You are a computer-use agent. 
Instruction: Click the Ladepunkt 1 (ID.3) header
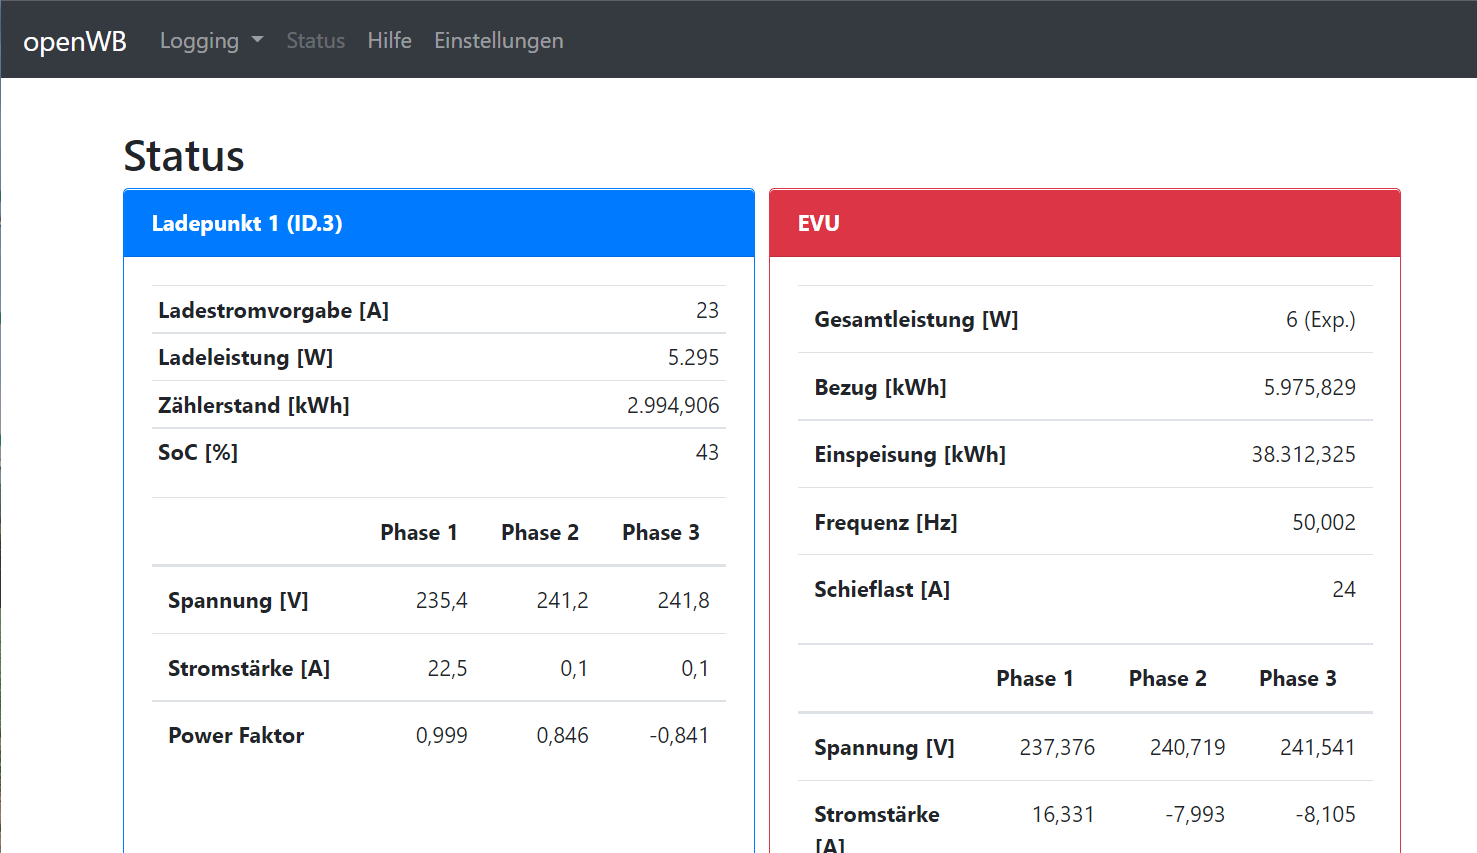(x=246, y=223)
